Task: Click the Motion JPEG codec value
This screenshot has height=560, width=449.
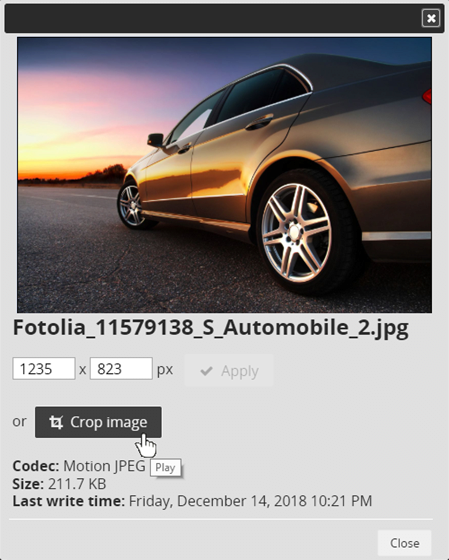Action: (x=104, y=466)
